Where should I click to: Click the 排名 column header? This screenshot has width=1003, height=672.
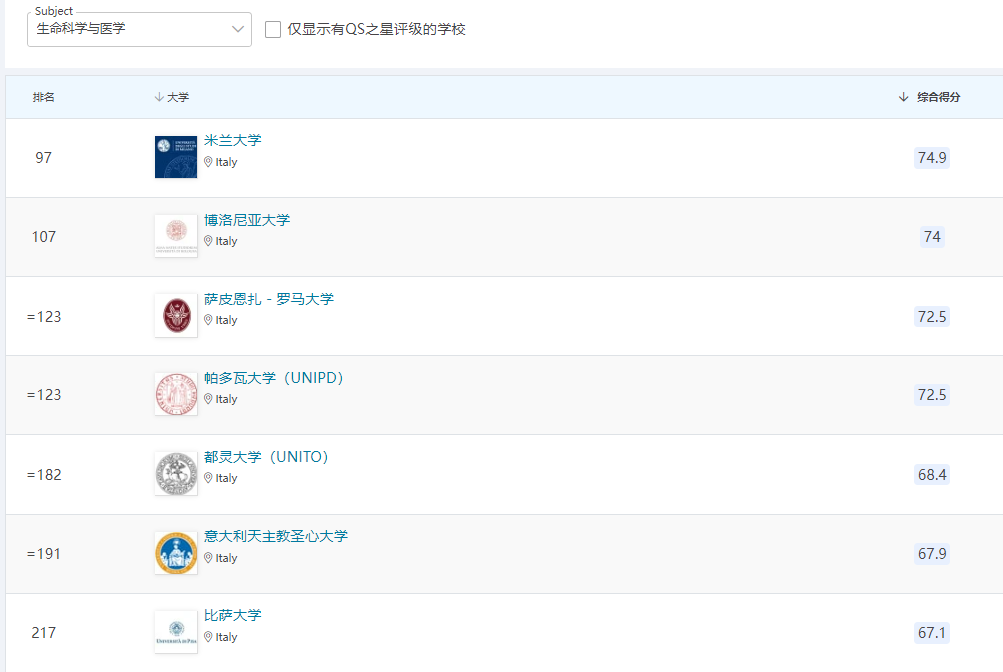click(43, 97)
